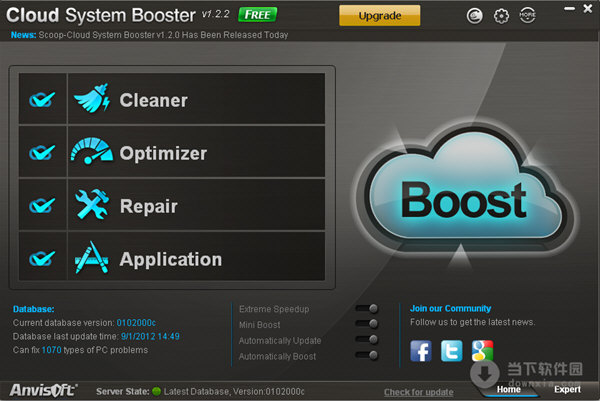Open the news headline about v1.2.0 release

click(163, 35)
